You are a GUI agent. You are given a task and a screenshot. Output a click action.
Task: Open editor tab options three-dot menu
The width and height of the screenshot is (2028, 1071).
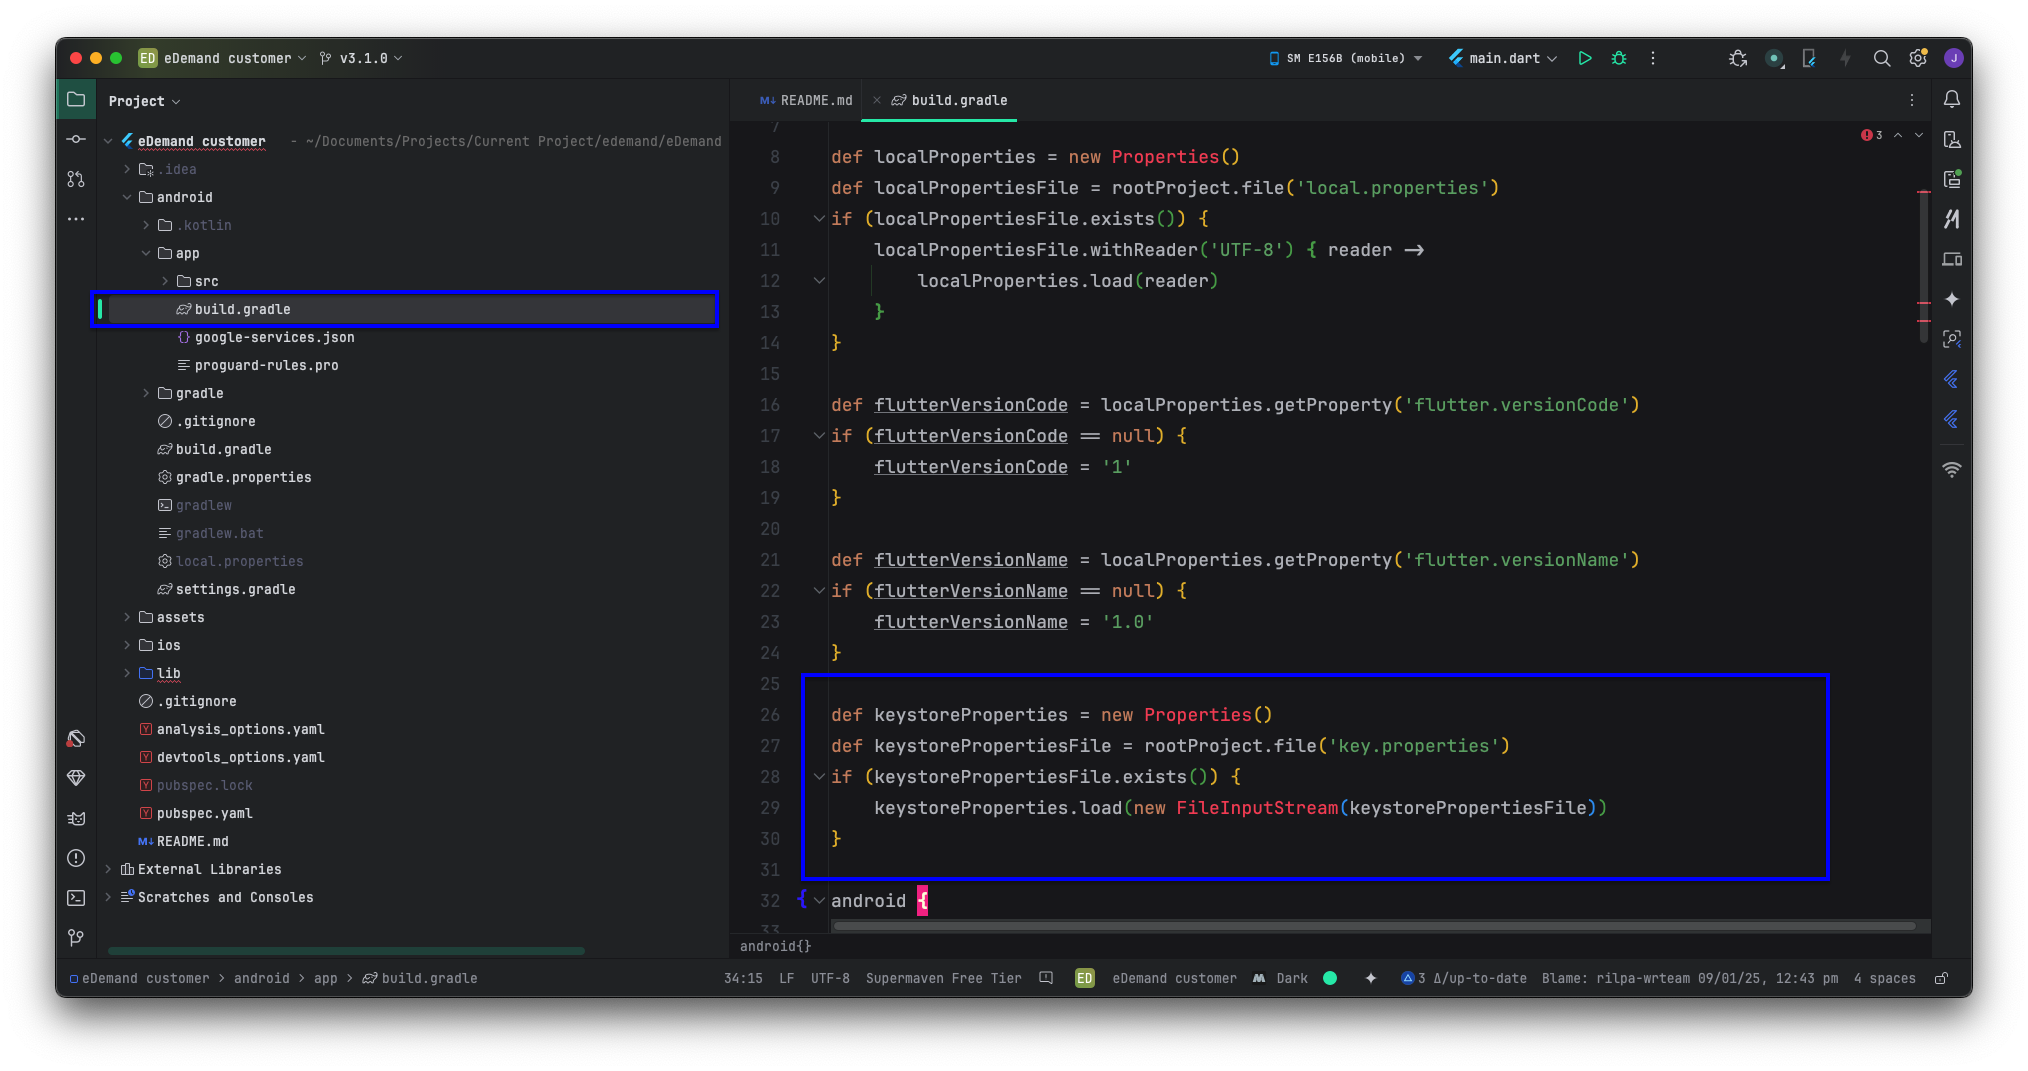(x=1912, y=100)
